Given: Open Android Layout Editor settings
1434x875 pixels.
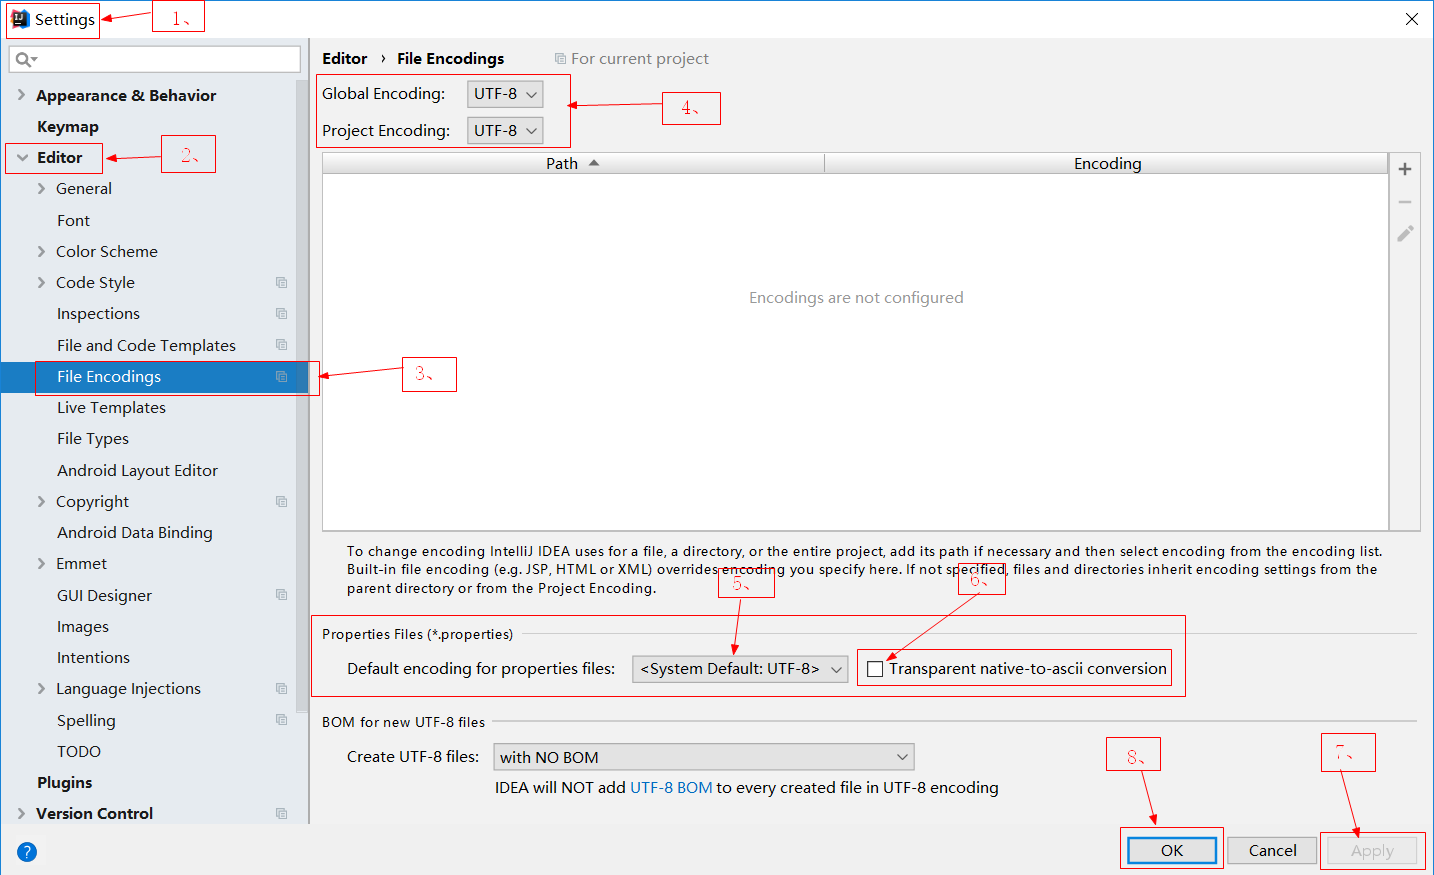Looking at the screenshot, I should [137, 470].
